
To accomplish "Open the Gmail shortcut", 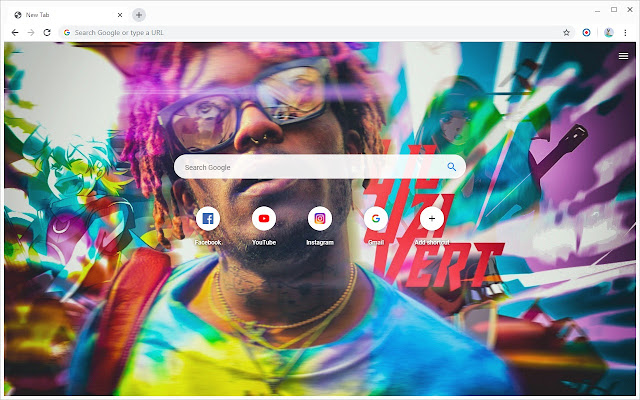I will click(376, 219).
